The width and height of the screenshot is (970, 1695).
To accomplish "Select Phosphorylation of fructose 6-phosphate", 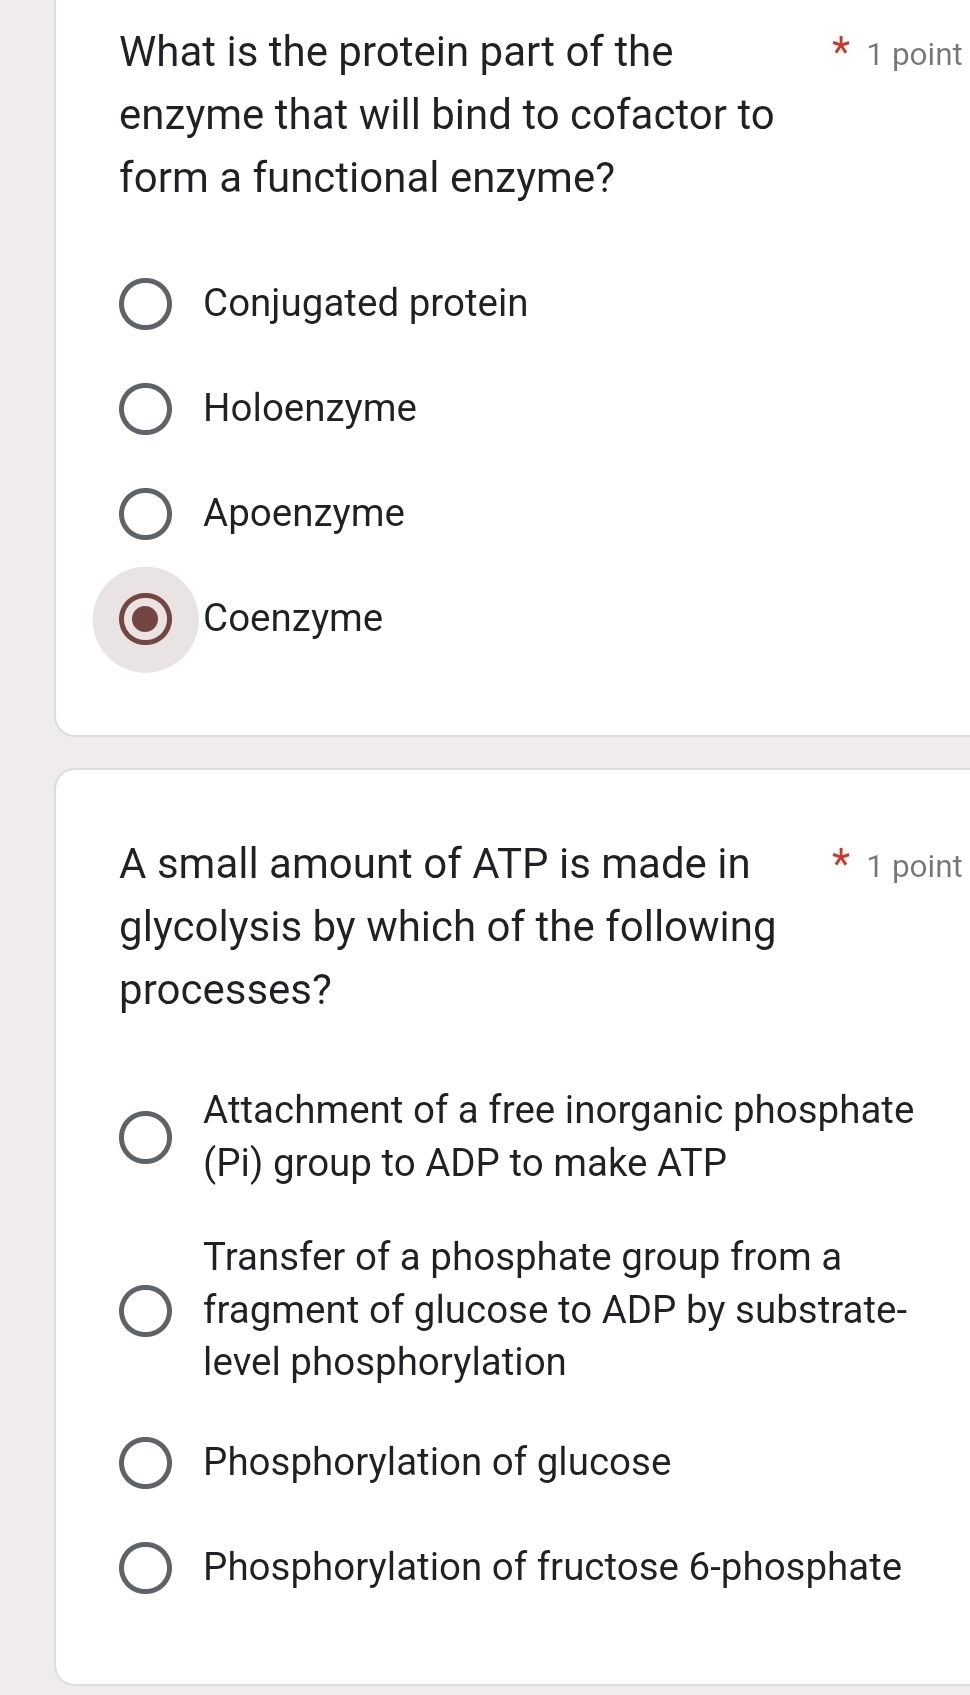I will tap(146, 1567).
